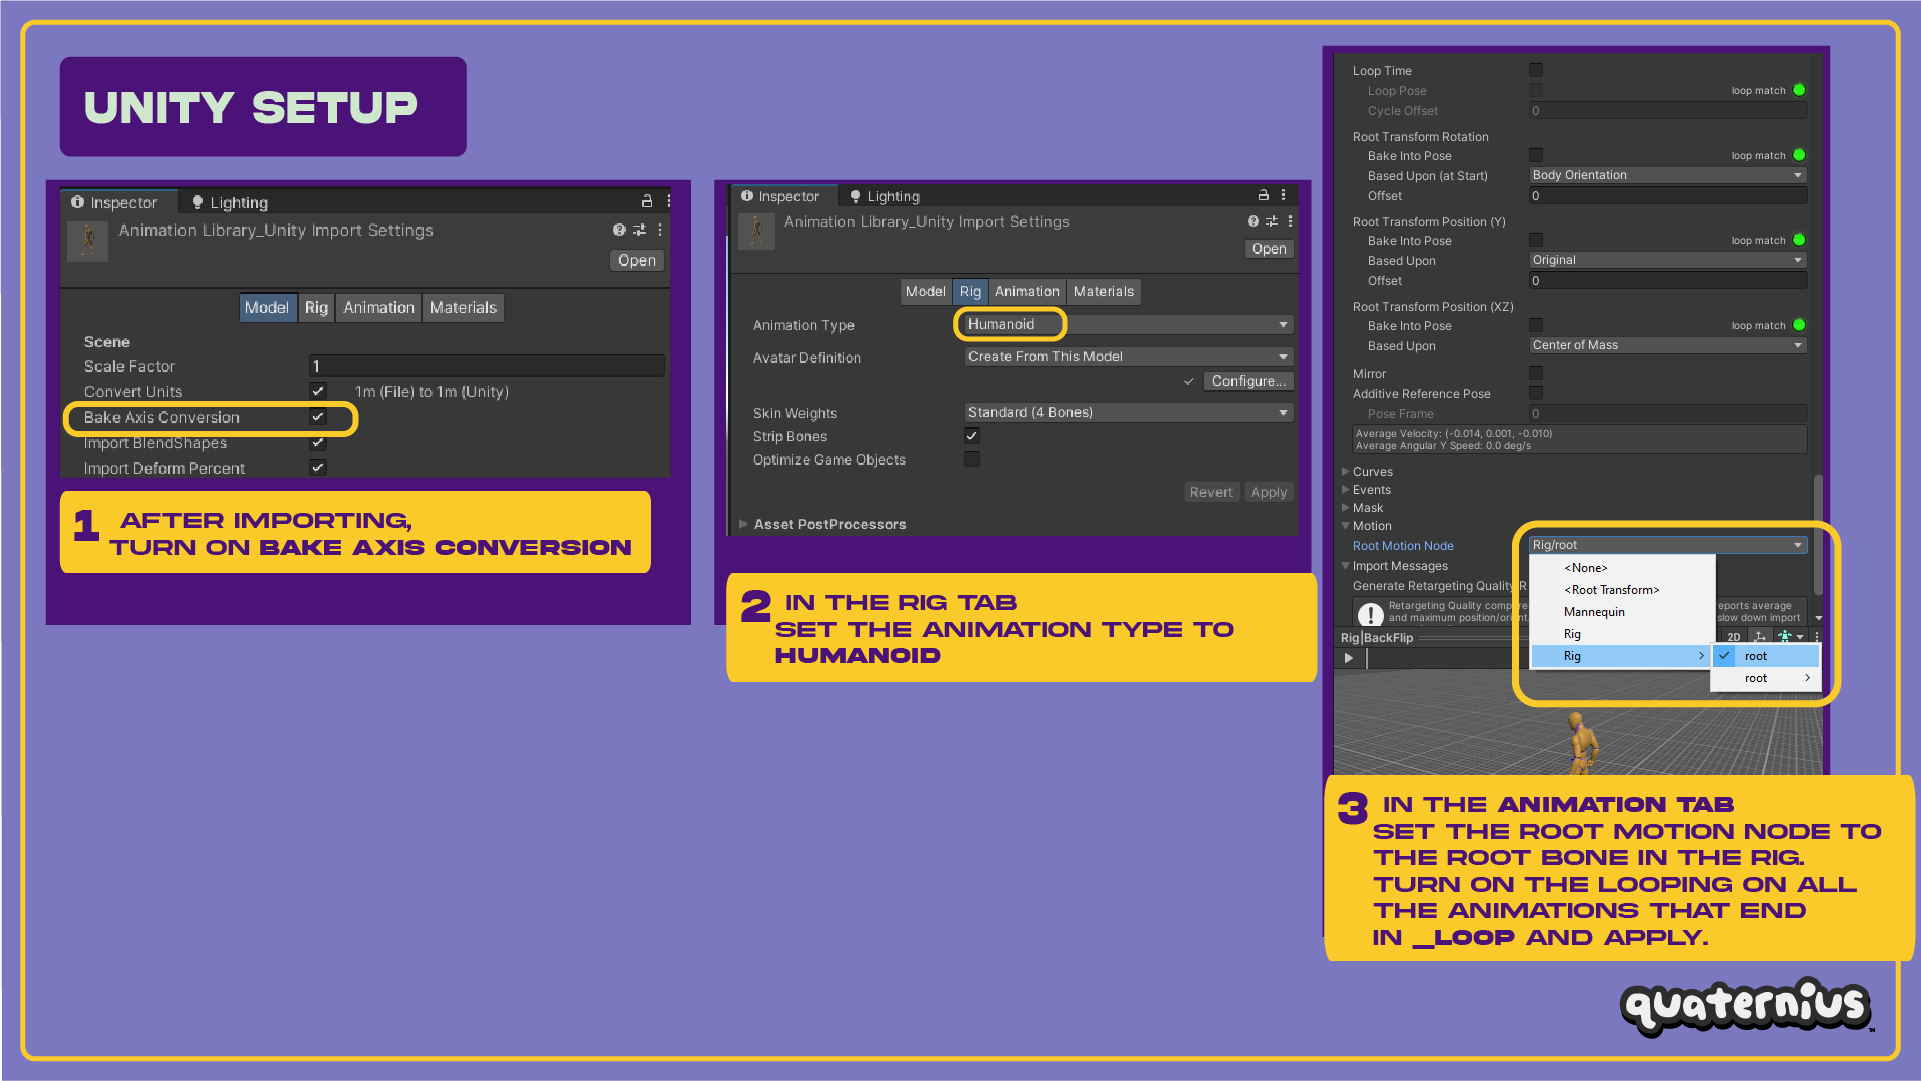The height and width of the screenshot is (1081, 1921).
Task: Click the avatar humanoid icon in the preview toolbar
Action: 1785,637
